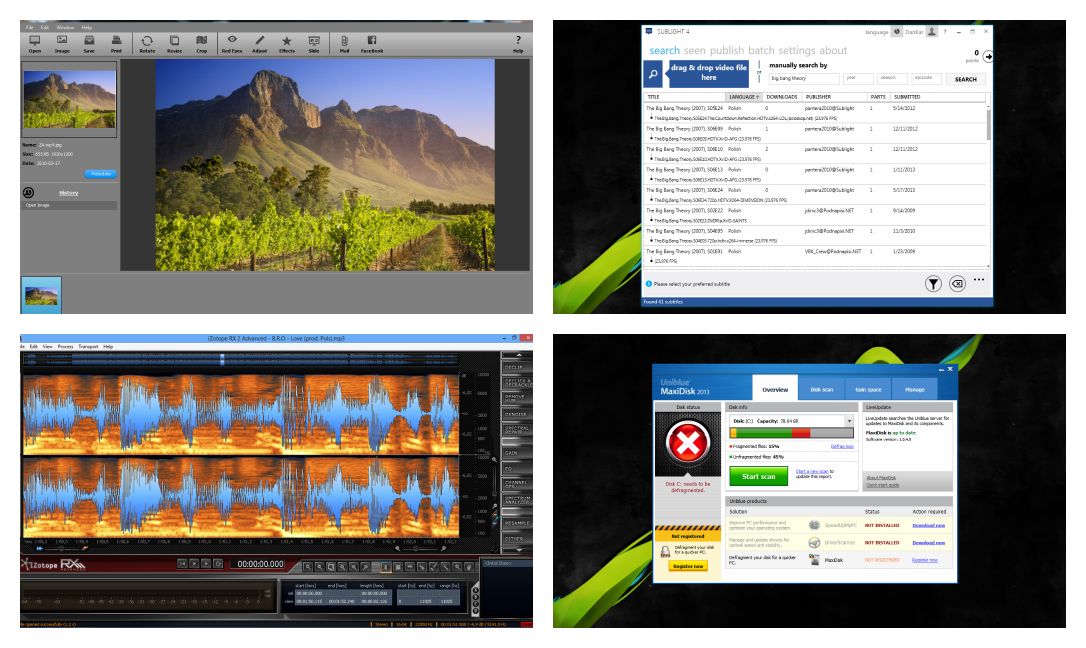Click the blue Metadata button in photo editor
Viewport: 1086px width, 648px height.
click(x=100, y=174)
